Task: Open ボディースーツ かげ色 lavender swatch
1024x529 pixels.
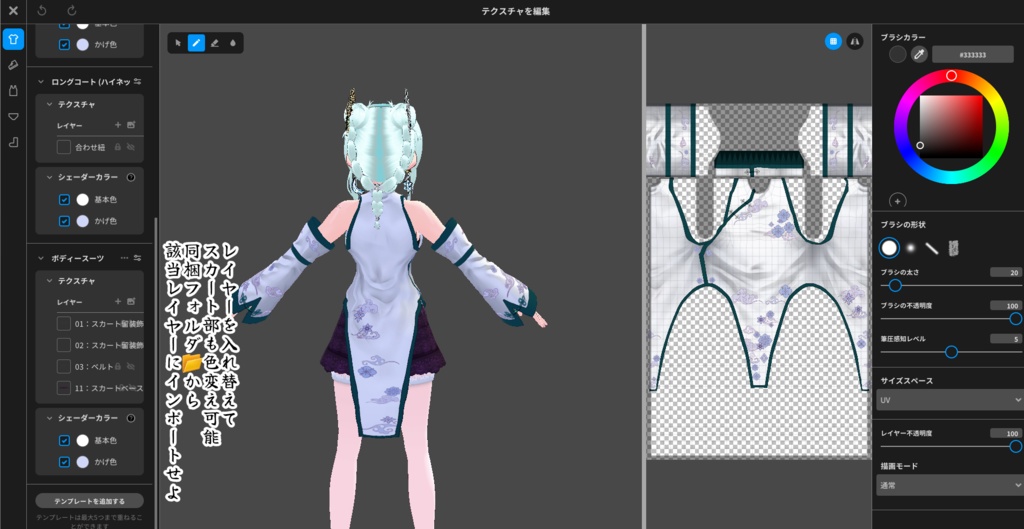Action: click(x=82, y=462)
